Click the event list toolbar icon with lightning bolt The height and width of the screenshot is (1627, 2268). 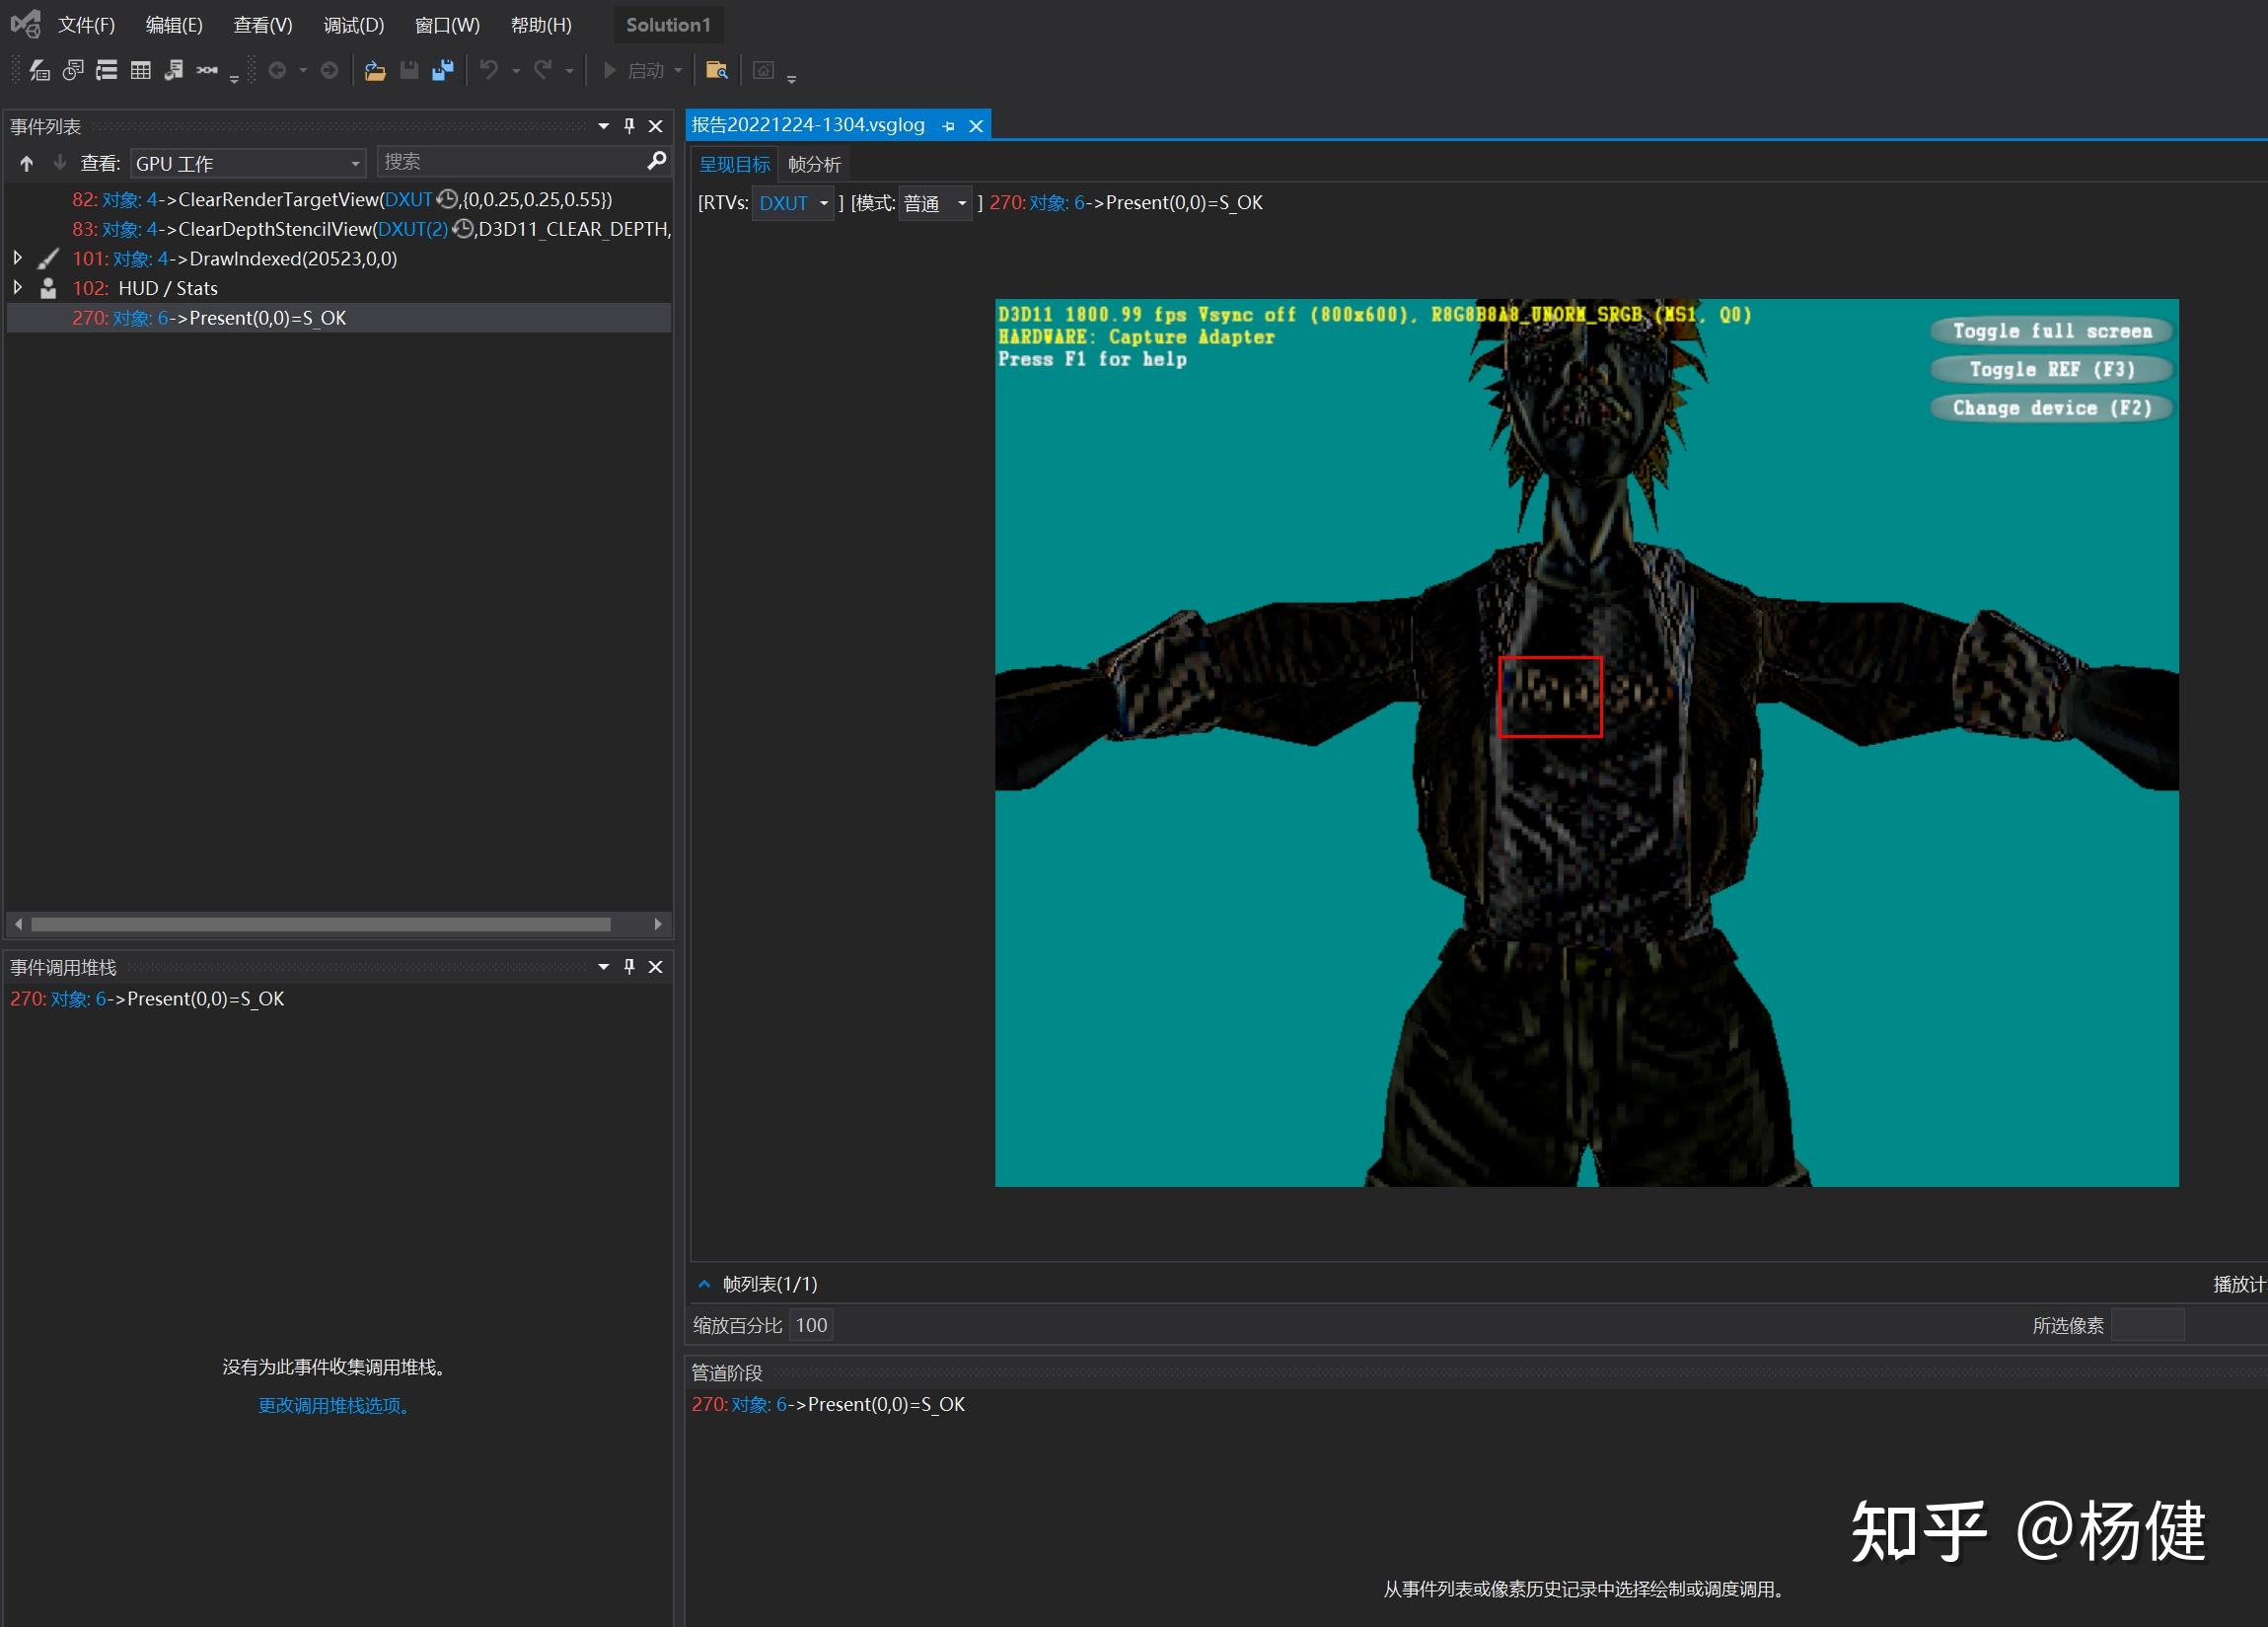point(39,70)
